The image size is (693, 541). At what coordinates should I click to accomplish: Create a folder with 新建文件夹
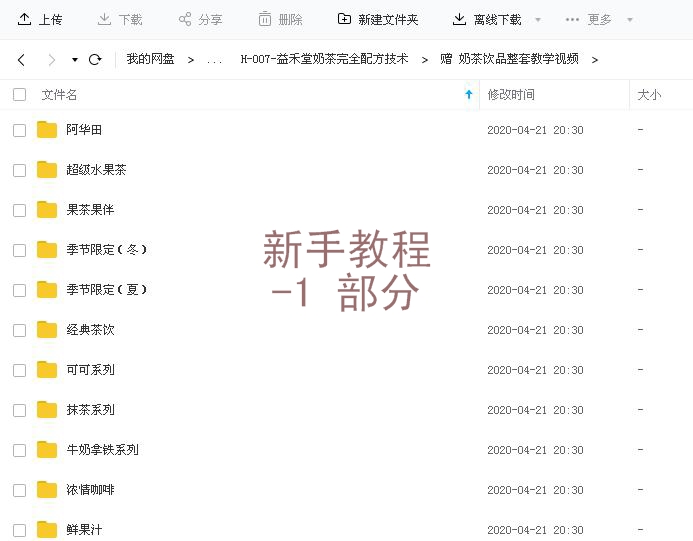click(x=378, y=19)
